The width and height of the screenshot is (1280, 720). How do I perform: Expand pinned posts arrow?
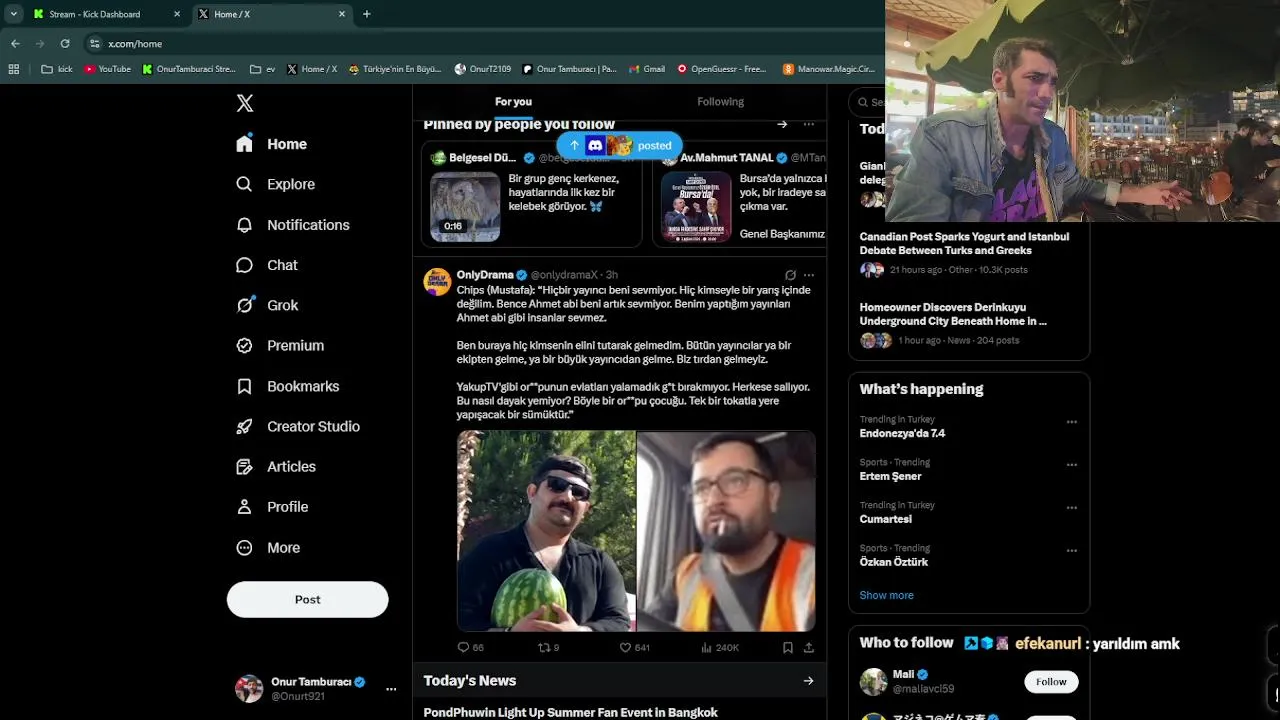point(782,124)
